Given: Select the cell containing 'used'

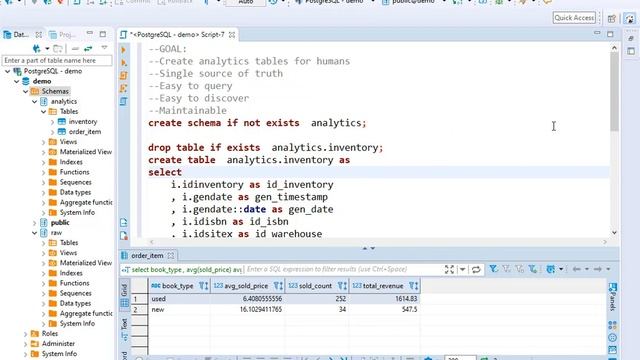Looking at the screenshot, I should click(180, 299).
